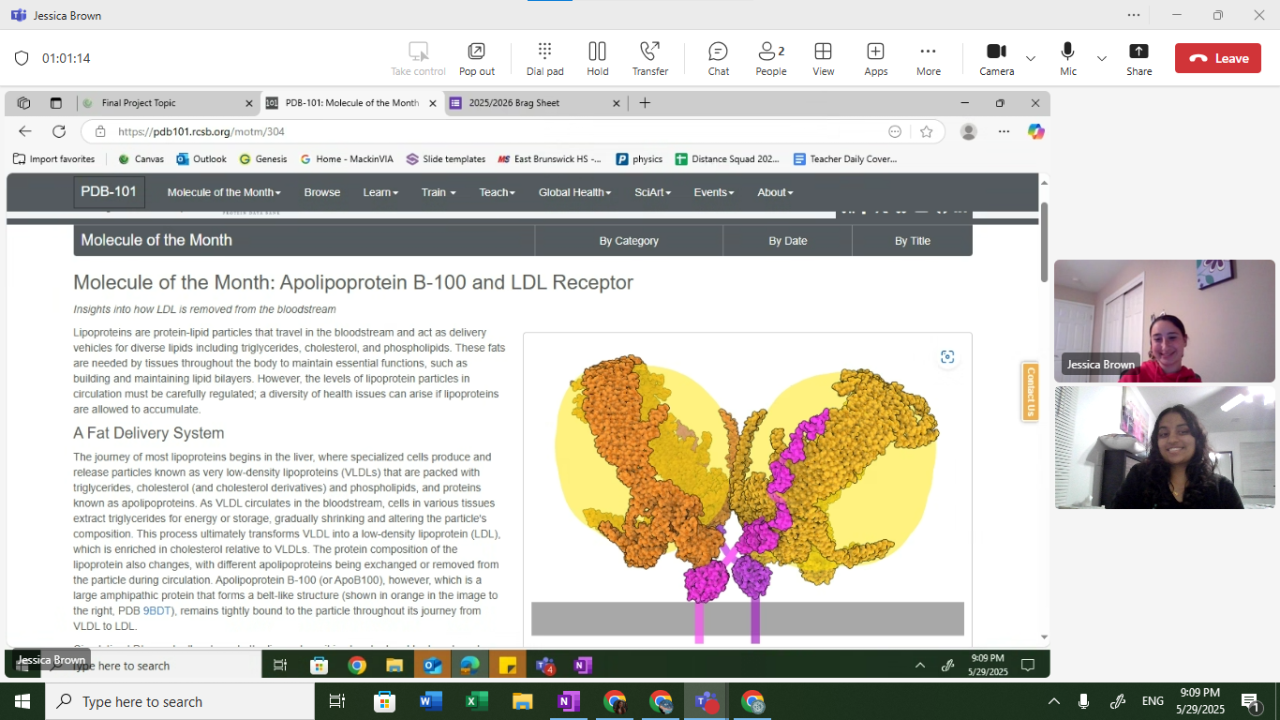
Task: Put the call on Hold
Action: click(x=597, y=58)
